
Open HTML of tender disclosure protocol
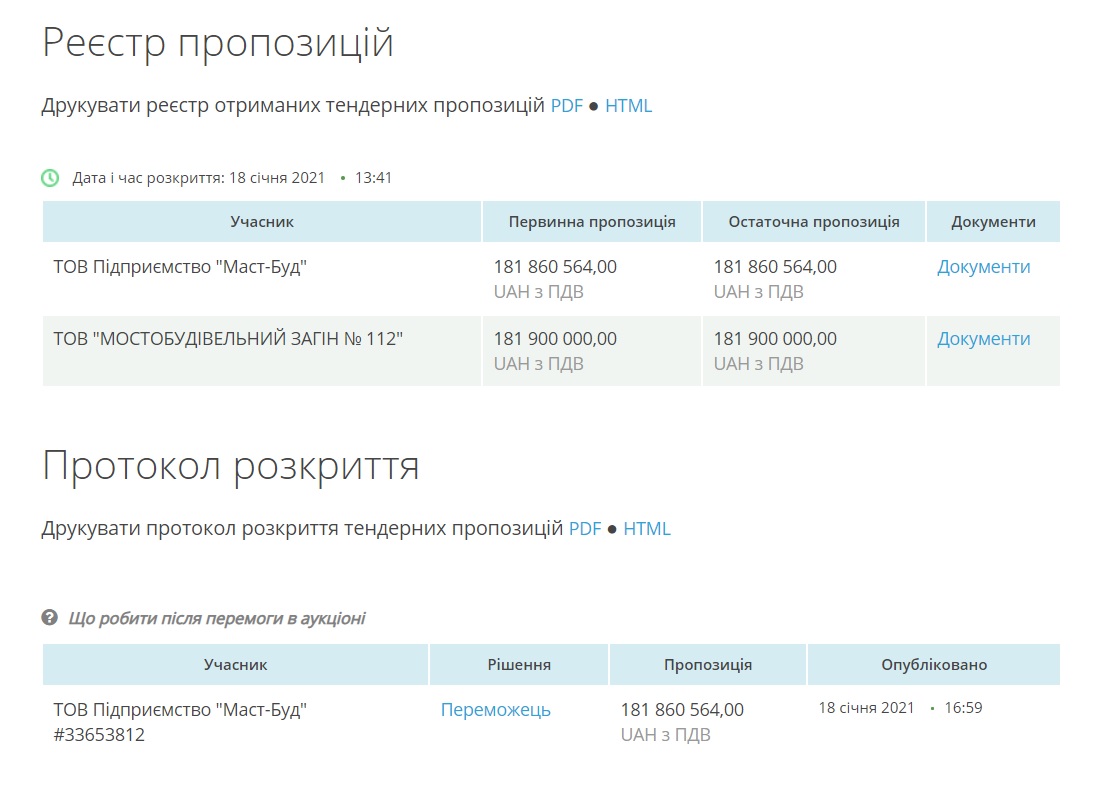pos(647,528)
